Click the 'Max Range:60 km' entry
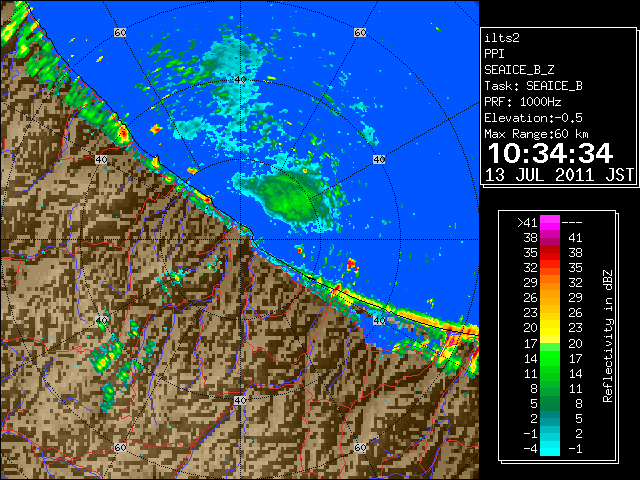640x480 pixels. [537, 134]
